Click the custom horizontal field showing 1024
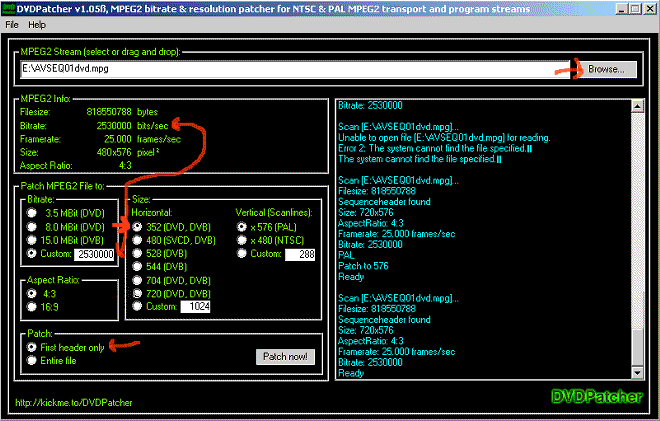This screenshot has width=660, height=421. coord(195,306)
